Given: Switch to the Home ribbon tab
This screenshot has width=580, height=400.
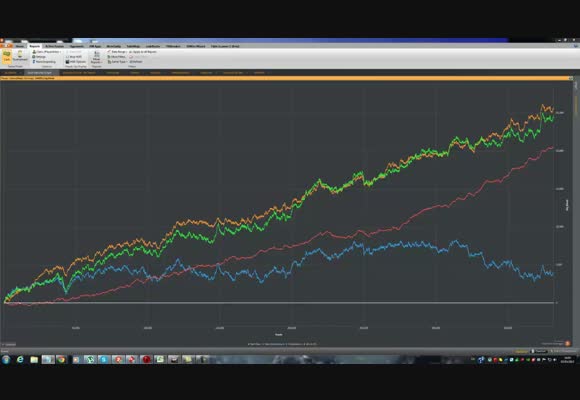Looking at the screenshot, I should coord(20,46).
